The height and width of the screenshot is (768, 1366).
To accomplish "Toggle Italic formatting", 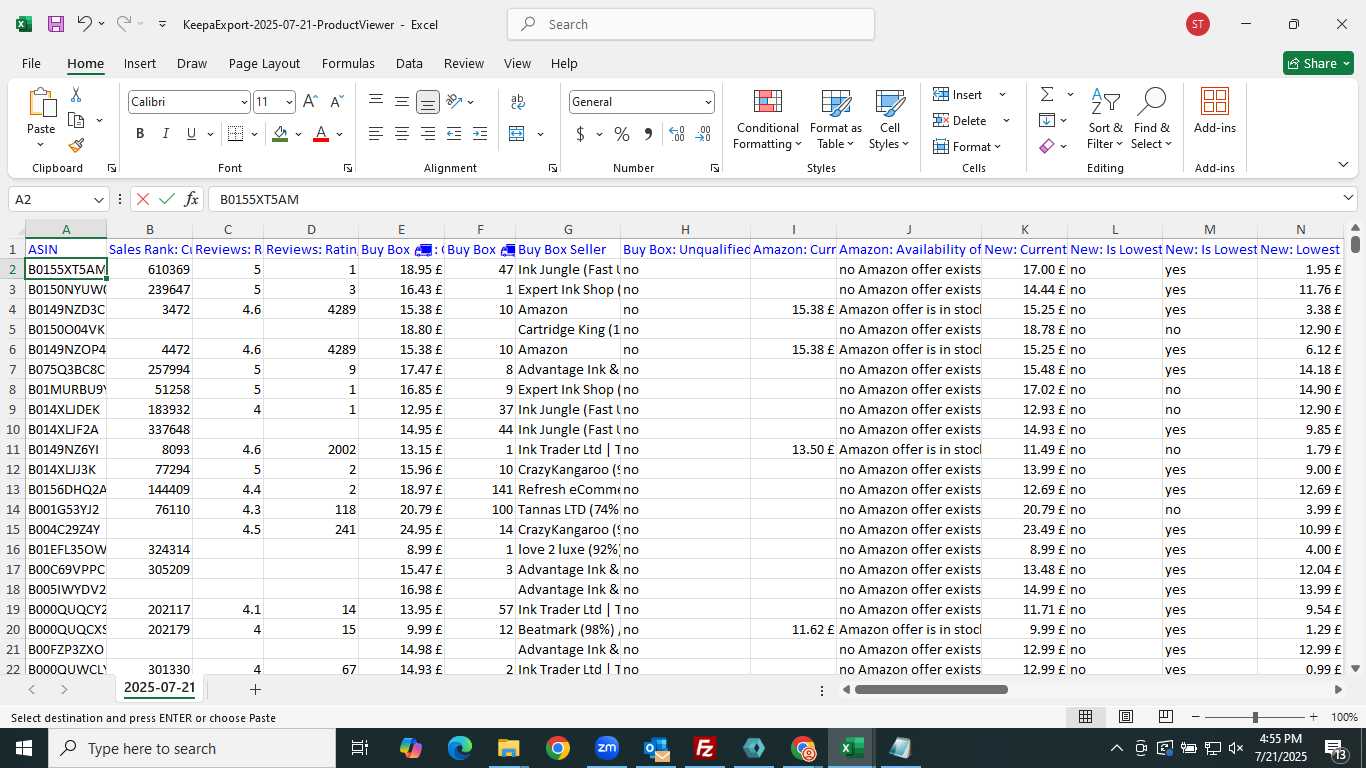I will pyautogui.click(x=165, y=134).
